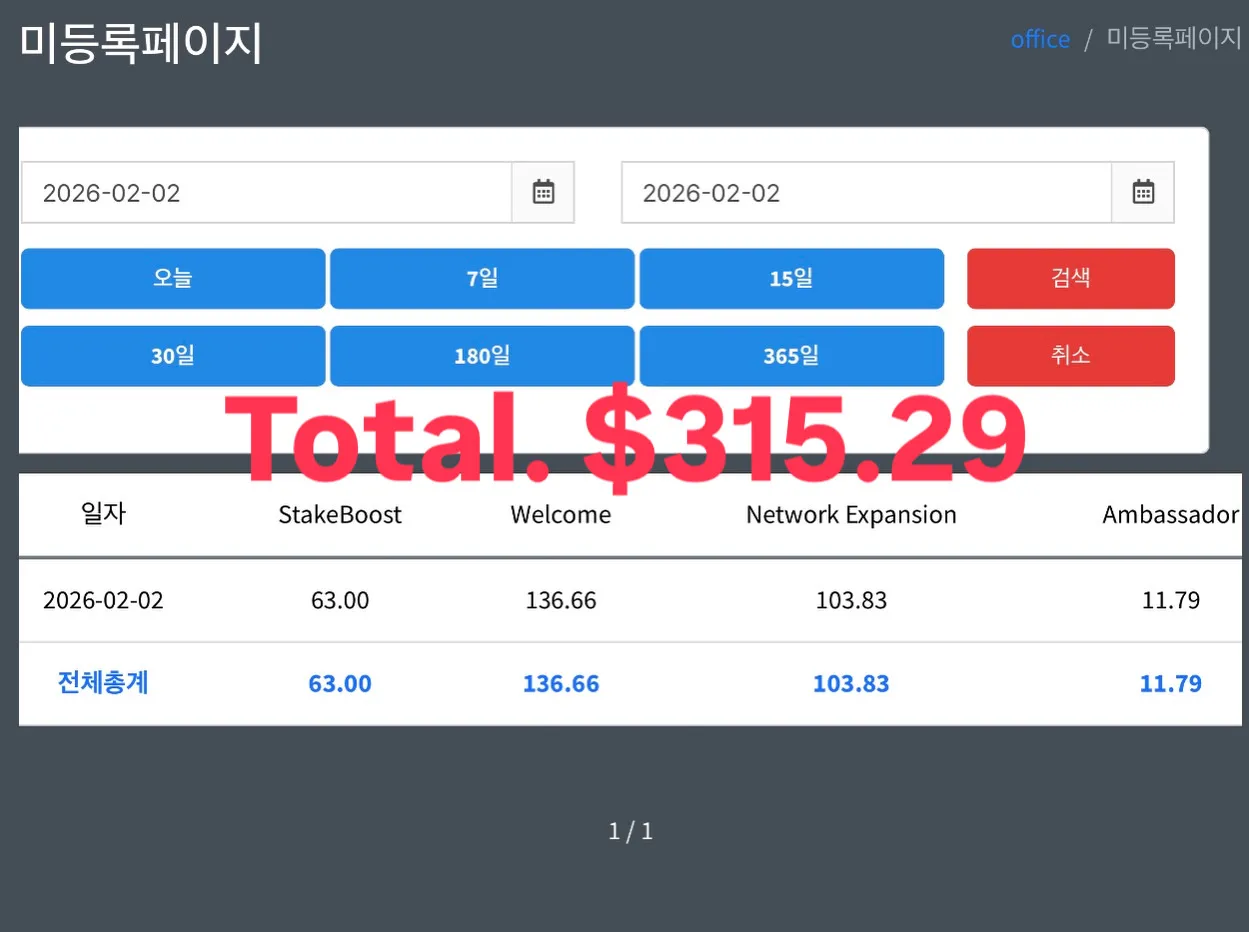Click the 1 / 1 page indicator

pyautogui.click(x=630, y=830)
